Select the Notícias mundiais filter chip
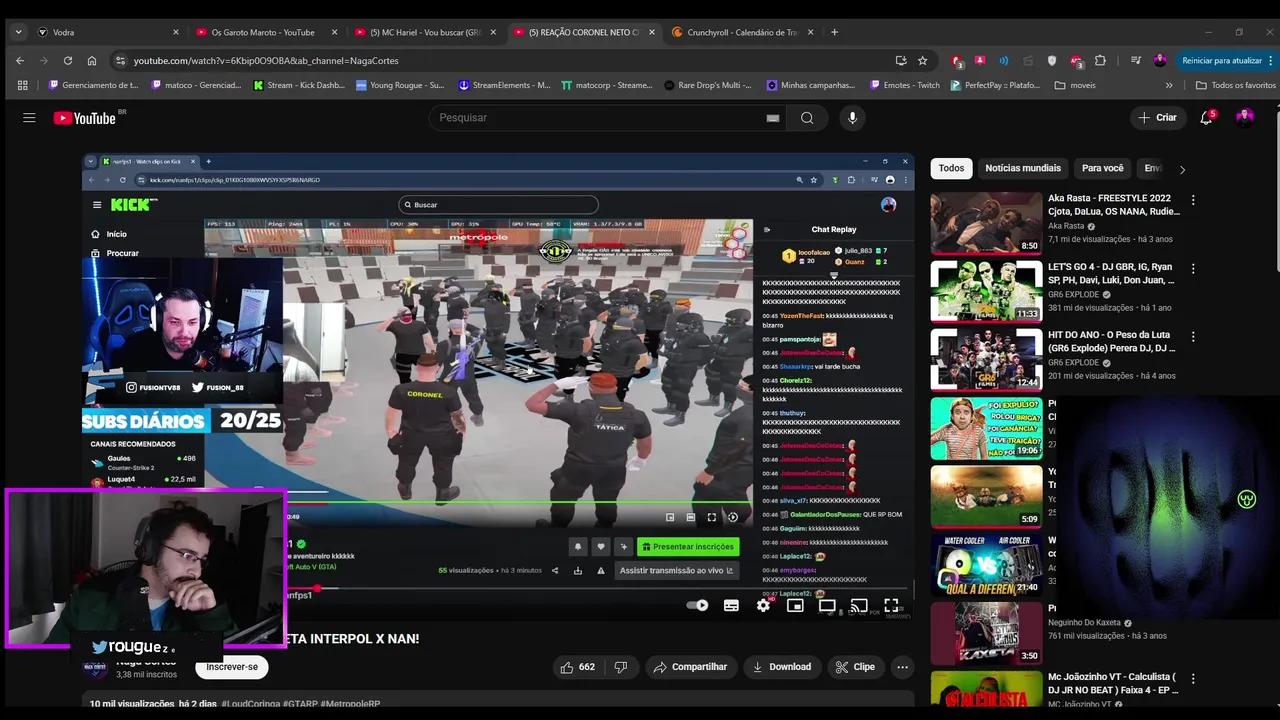 click(1023, 168)
